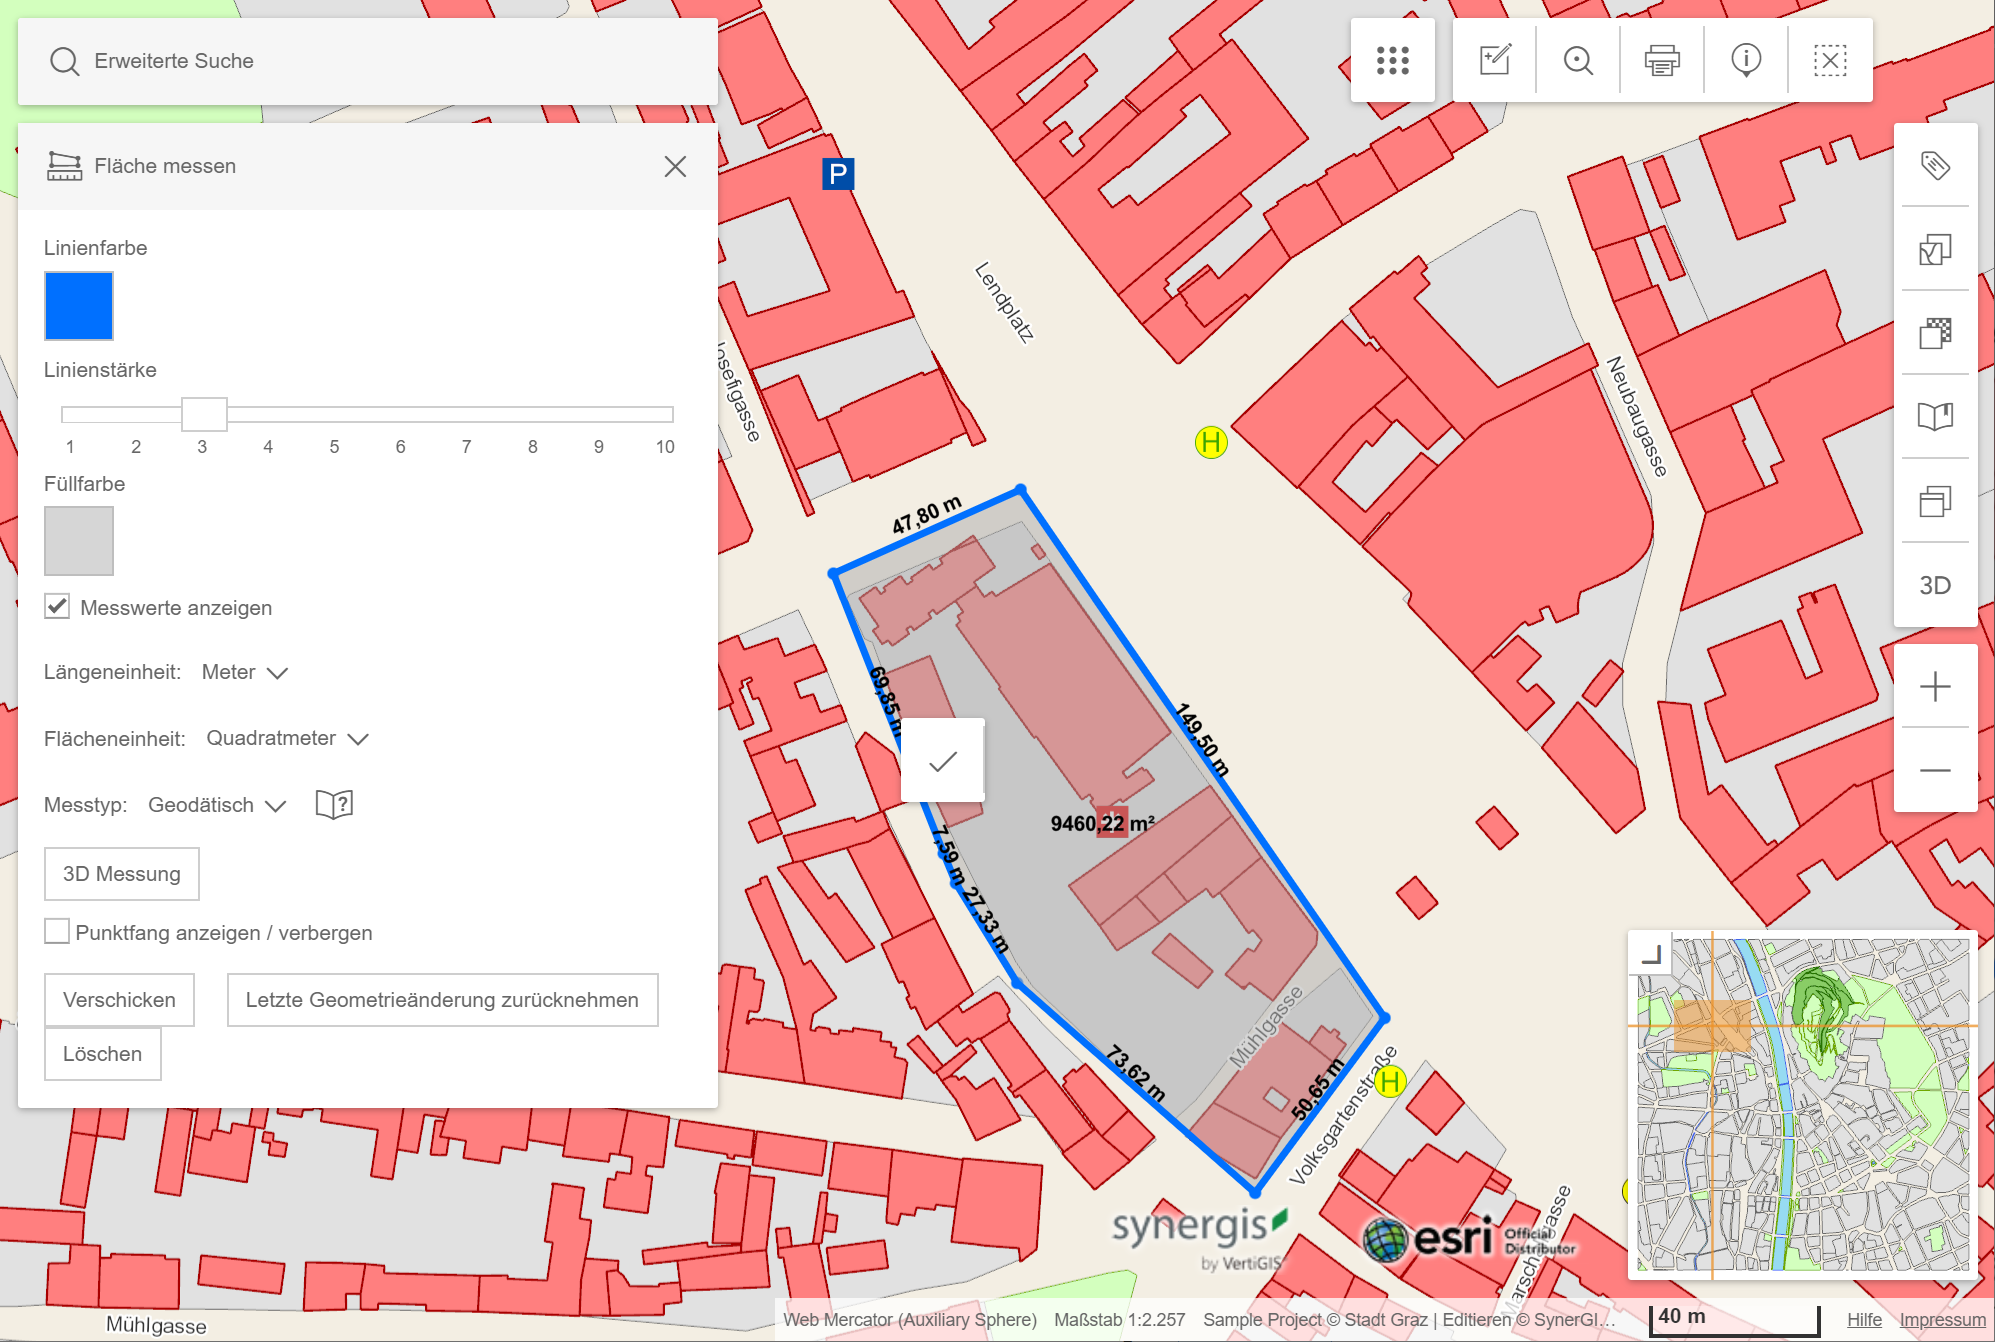Open the labeling tag panel on the right

(x=1936, y=167)
